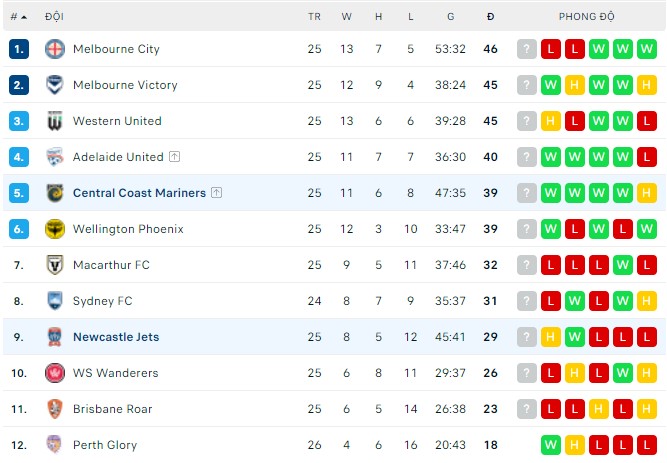Click the Wellington Phoenix team logo
Viewport: 667px width, 463px height.
(x=55, y=229)
